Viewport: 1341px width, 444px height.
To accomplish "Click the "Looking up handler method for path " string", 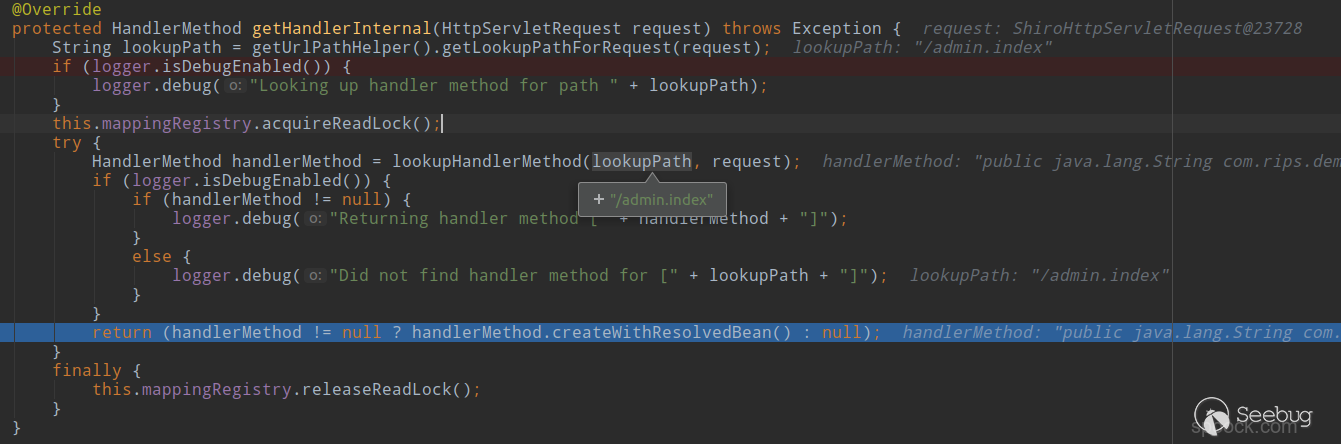I will click(434, 85).
